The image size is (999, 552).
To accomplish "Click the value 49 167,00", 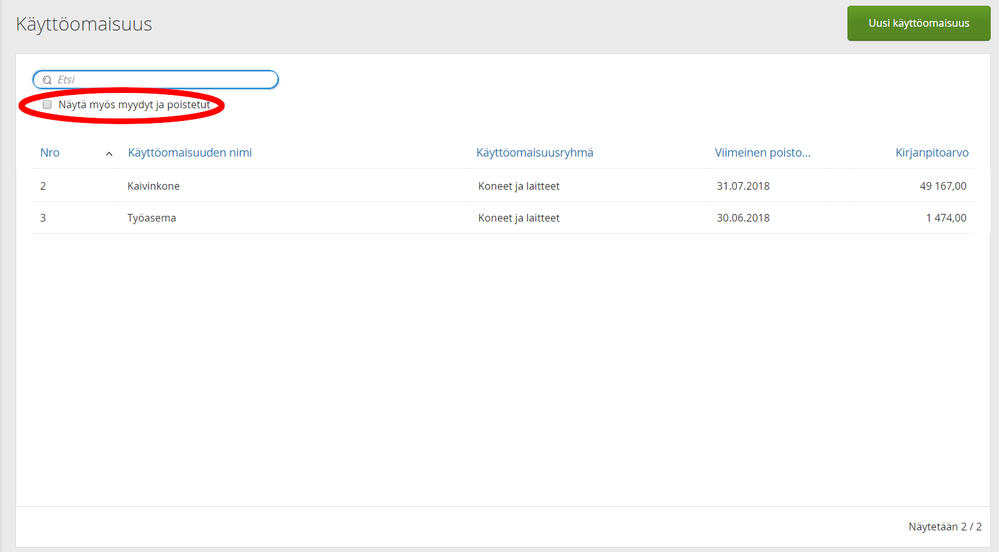I will [943, 186].
